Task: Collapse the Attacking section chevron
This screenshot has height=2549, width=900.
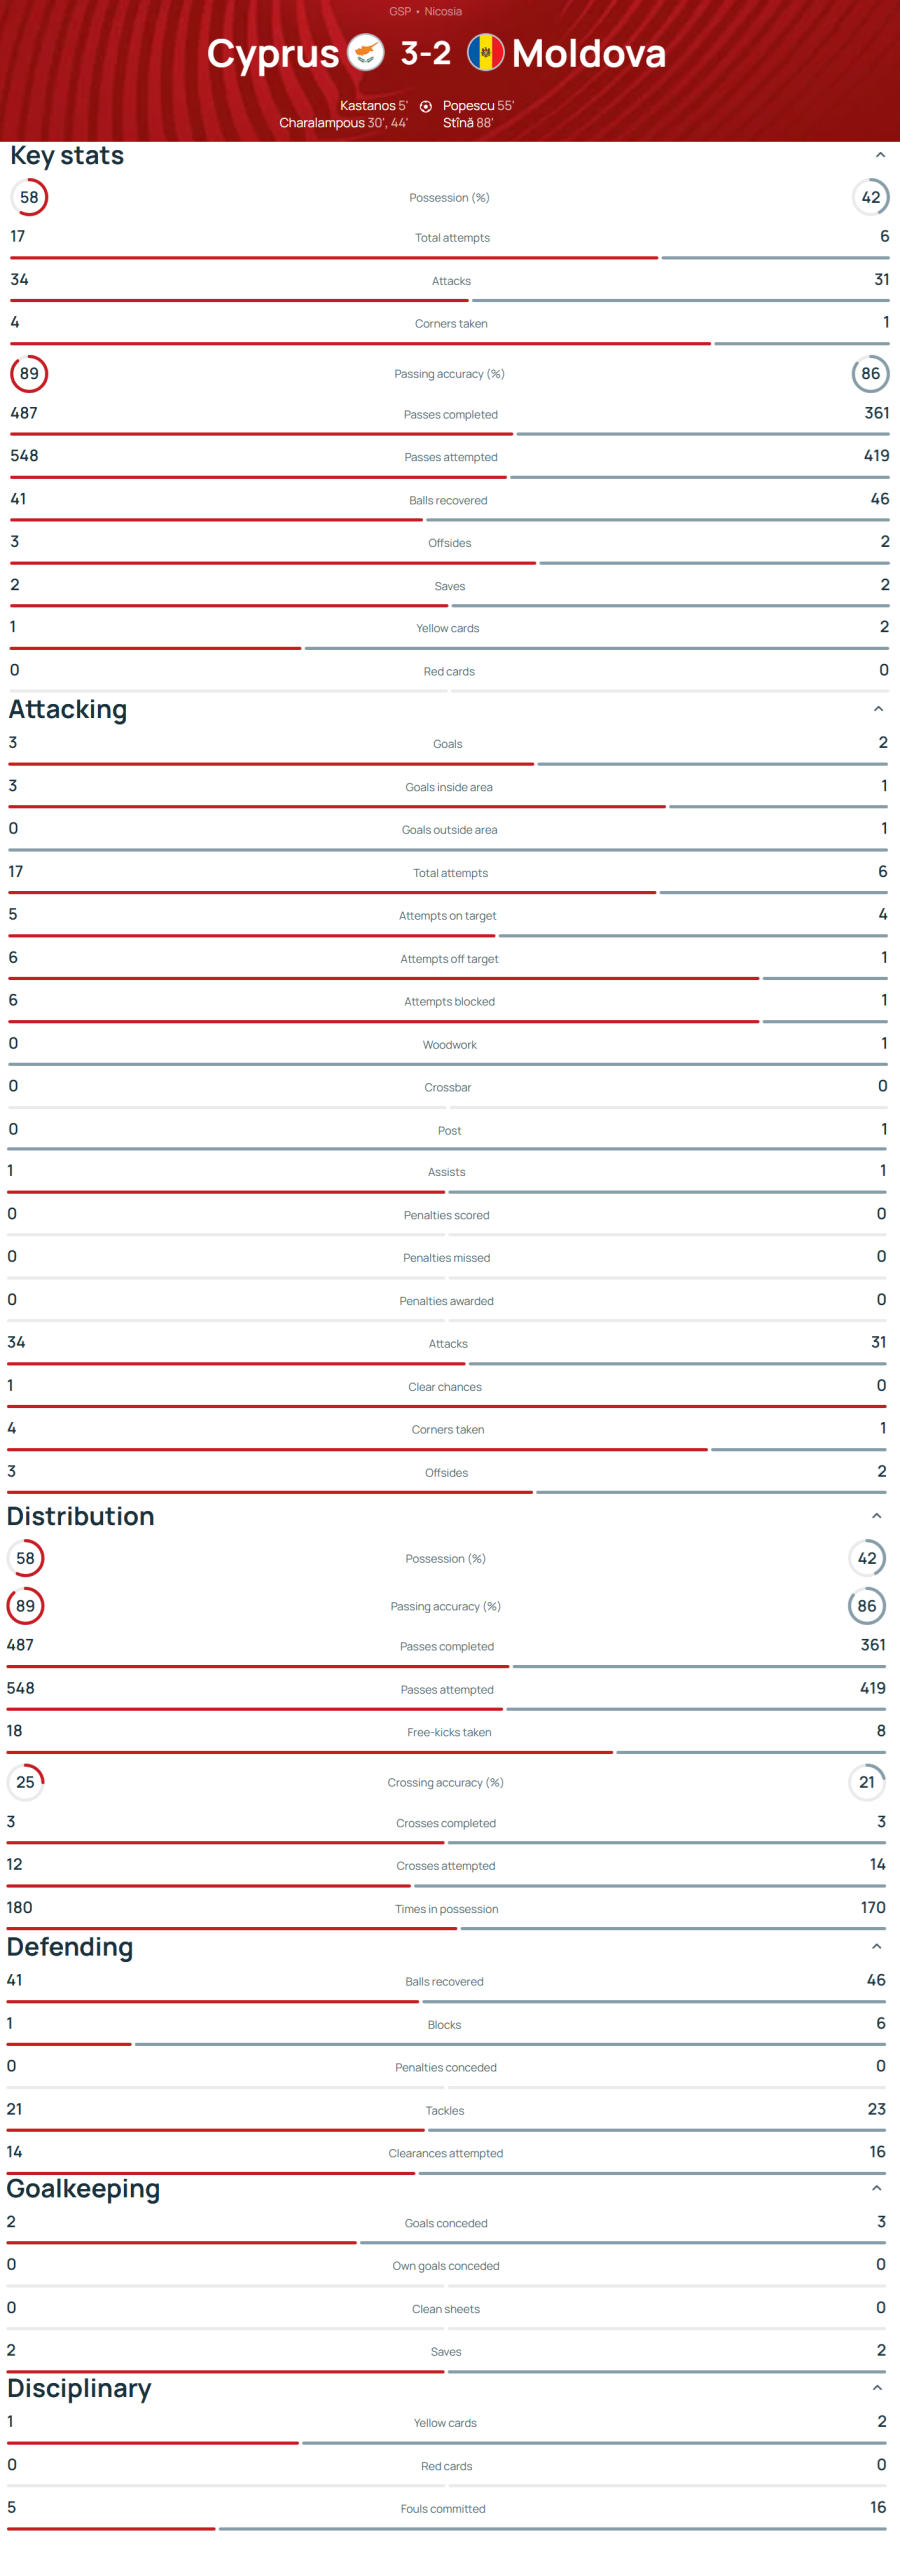Action: (x=878, y=709)
